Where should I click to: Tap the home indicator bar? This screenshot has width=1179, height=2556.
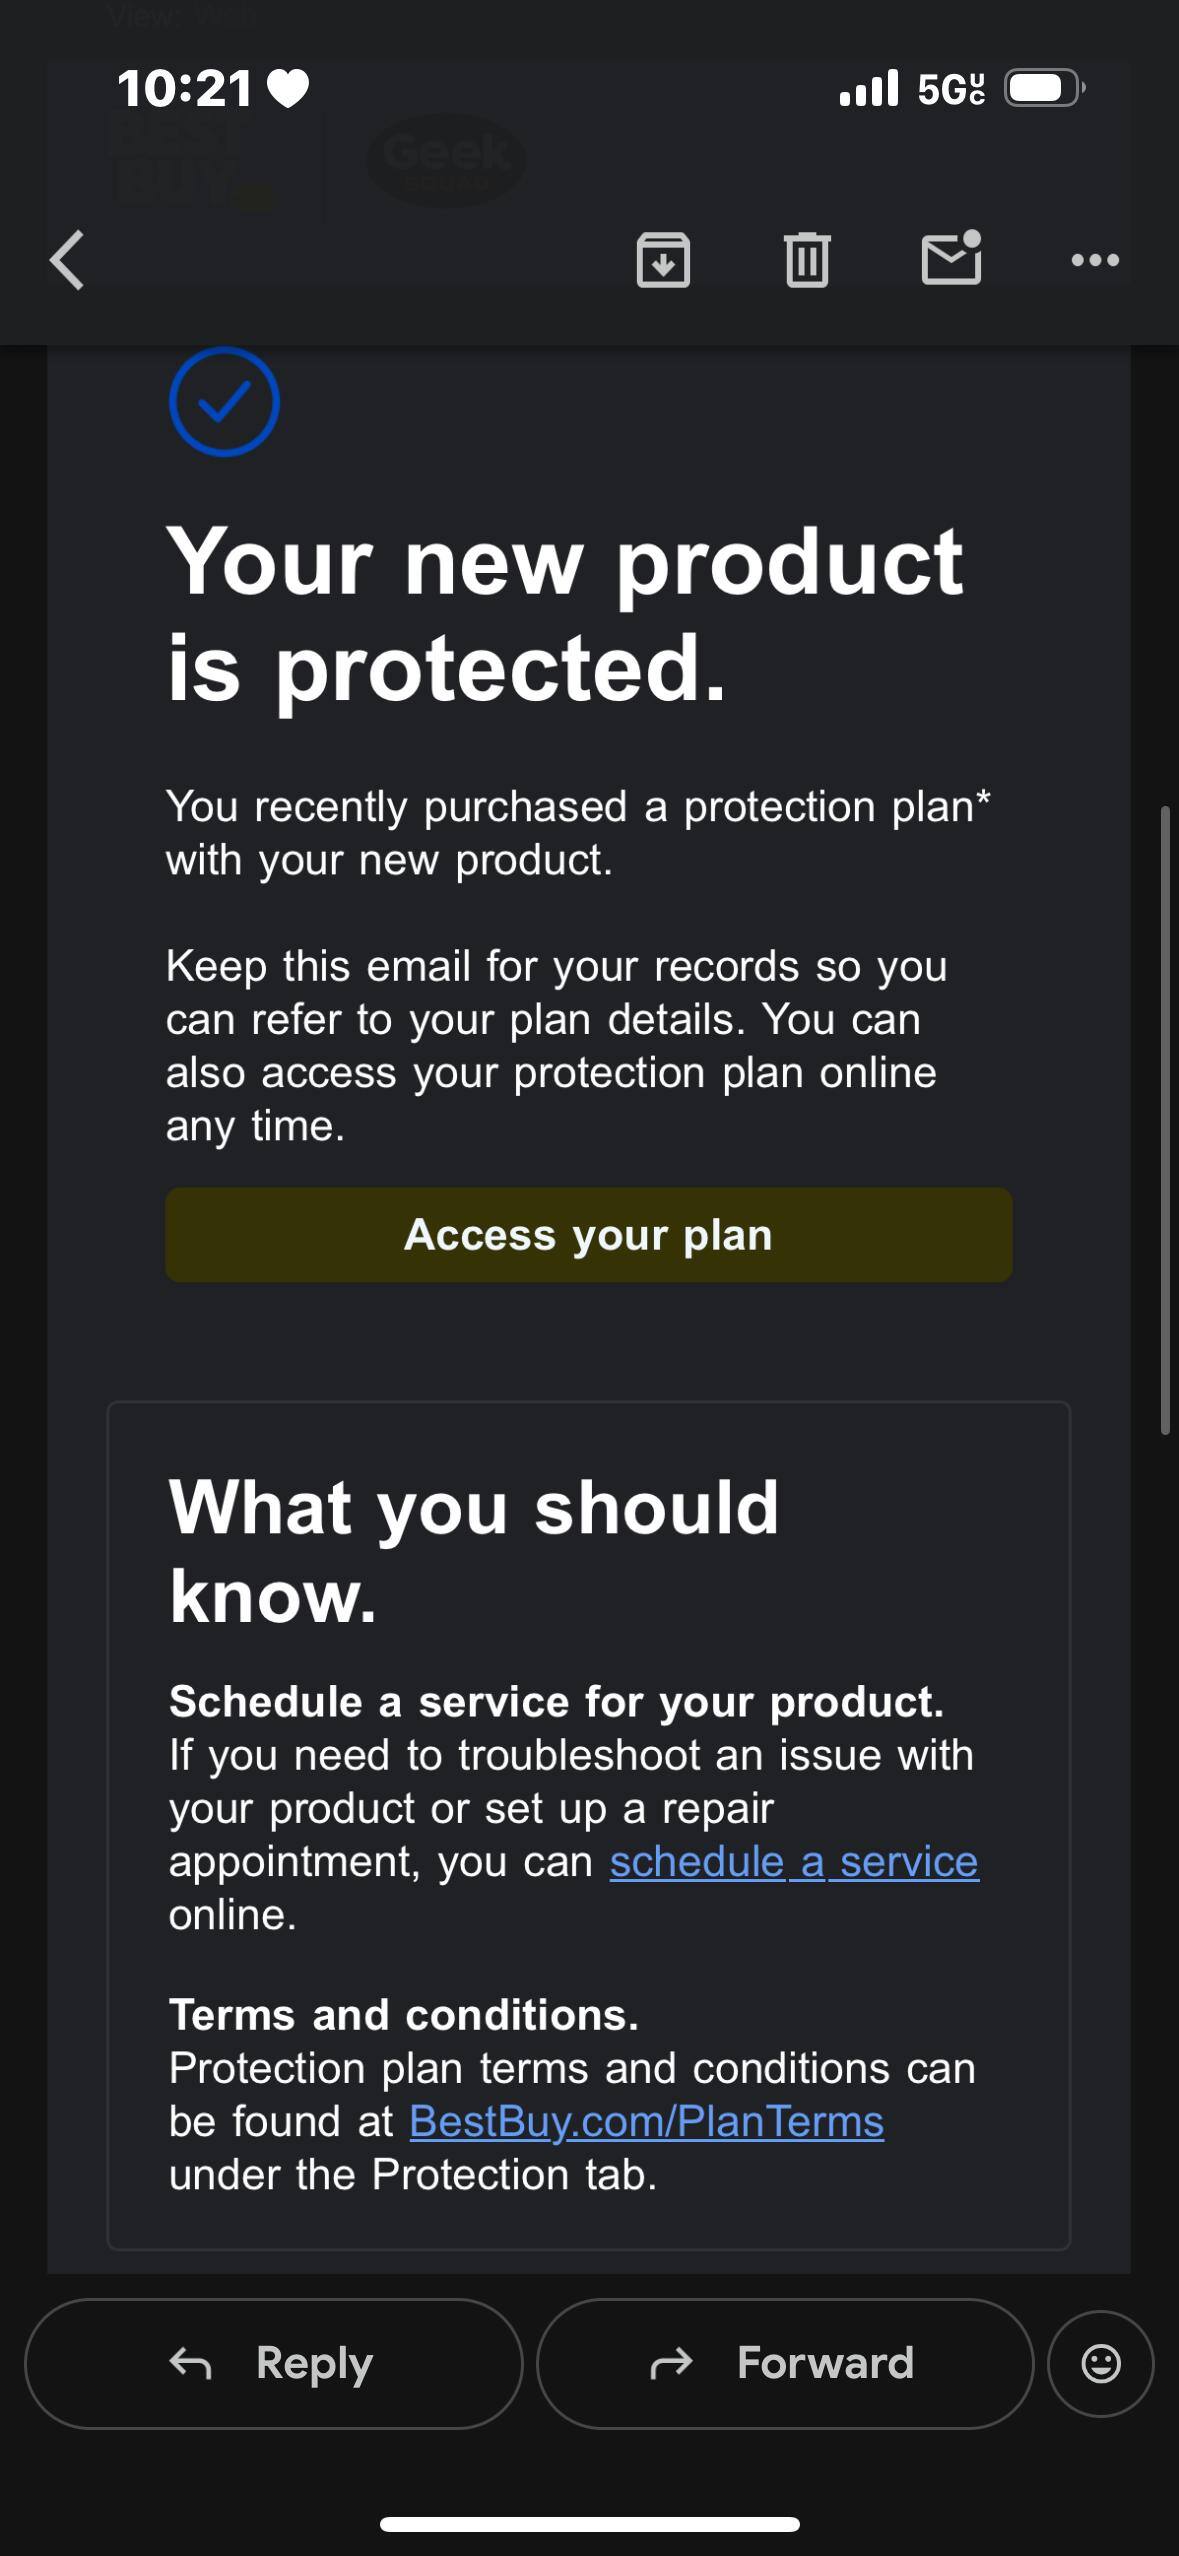click(589, 2524)
